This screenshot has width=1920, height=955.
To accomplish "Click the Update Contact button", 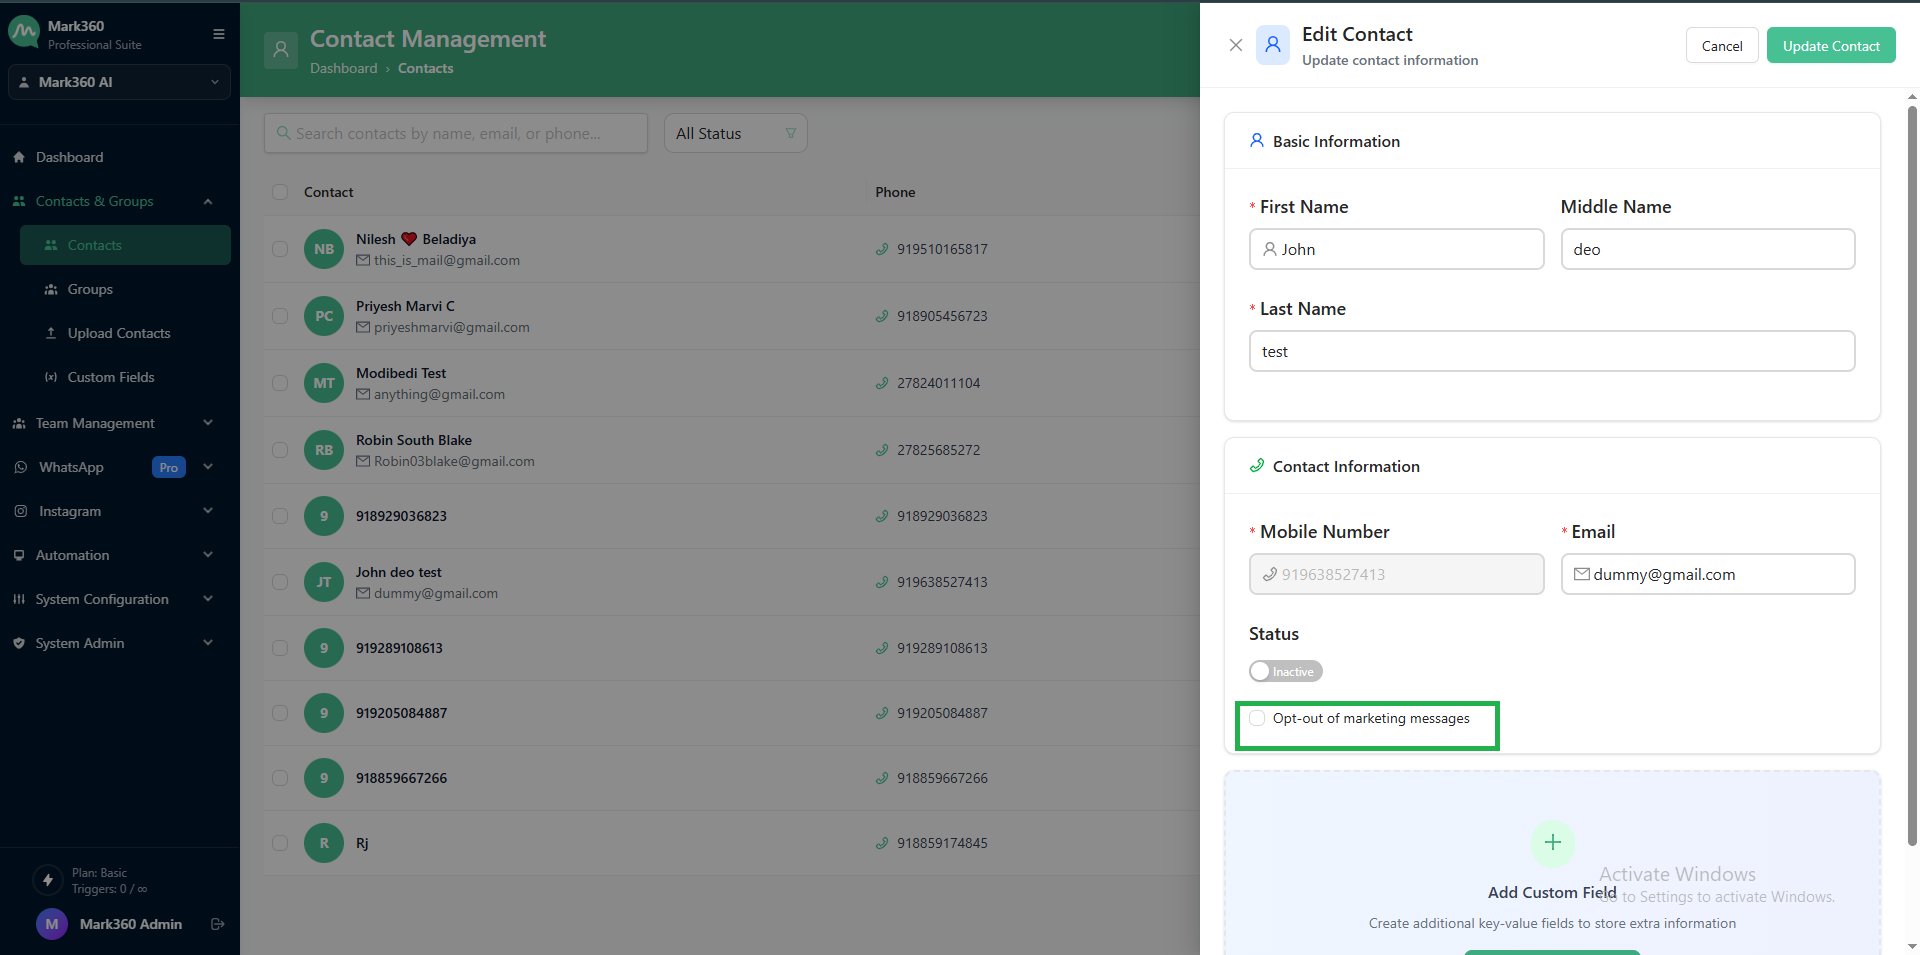I will click(1830, 46).
